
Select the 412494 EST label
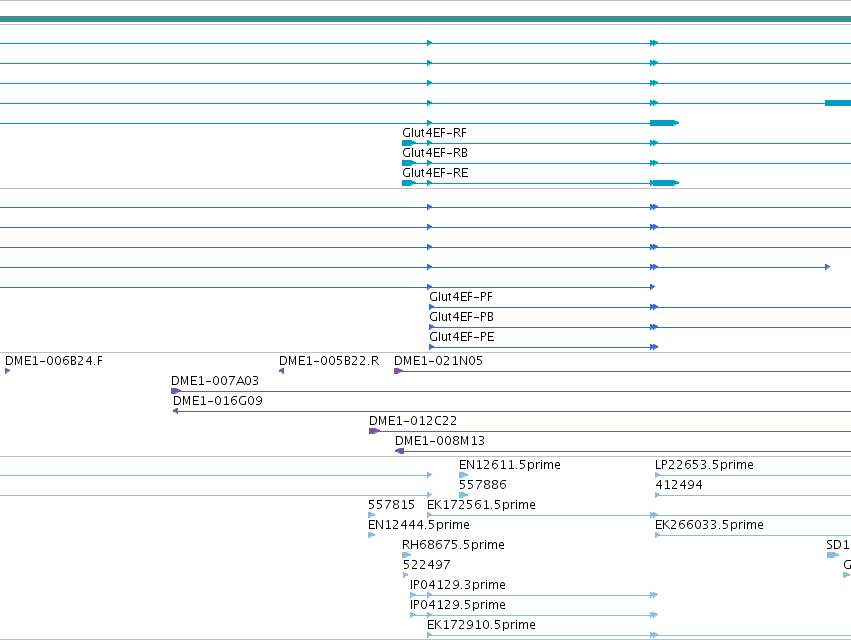[679, 485]
